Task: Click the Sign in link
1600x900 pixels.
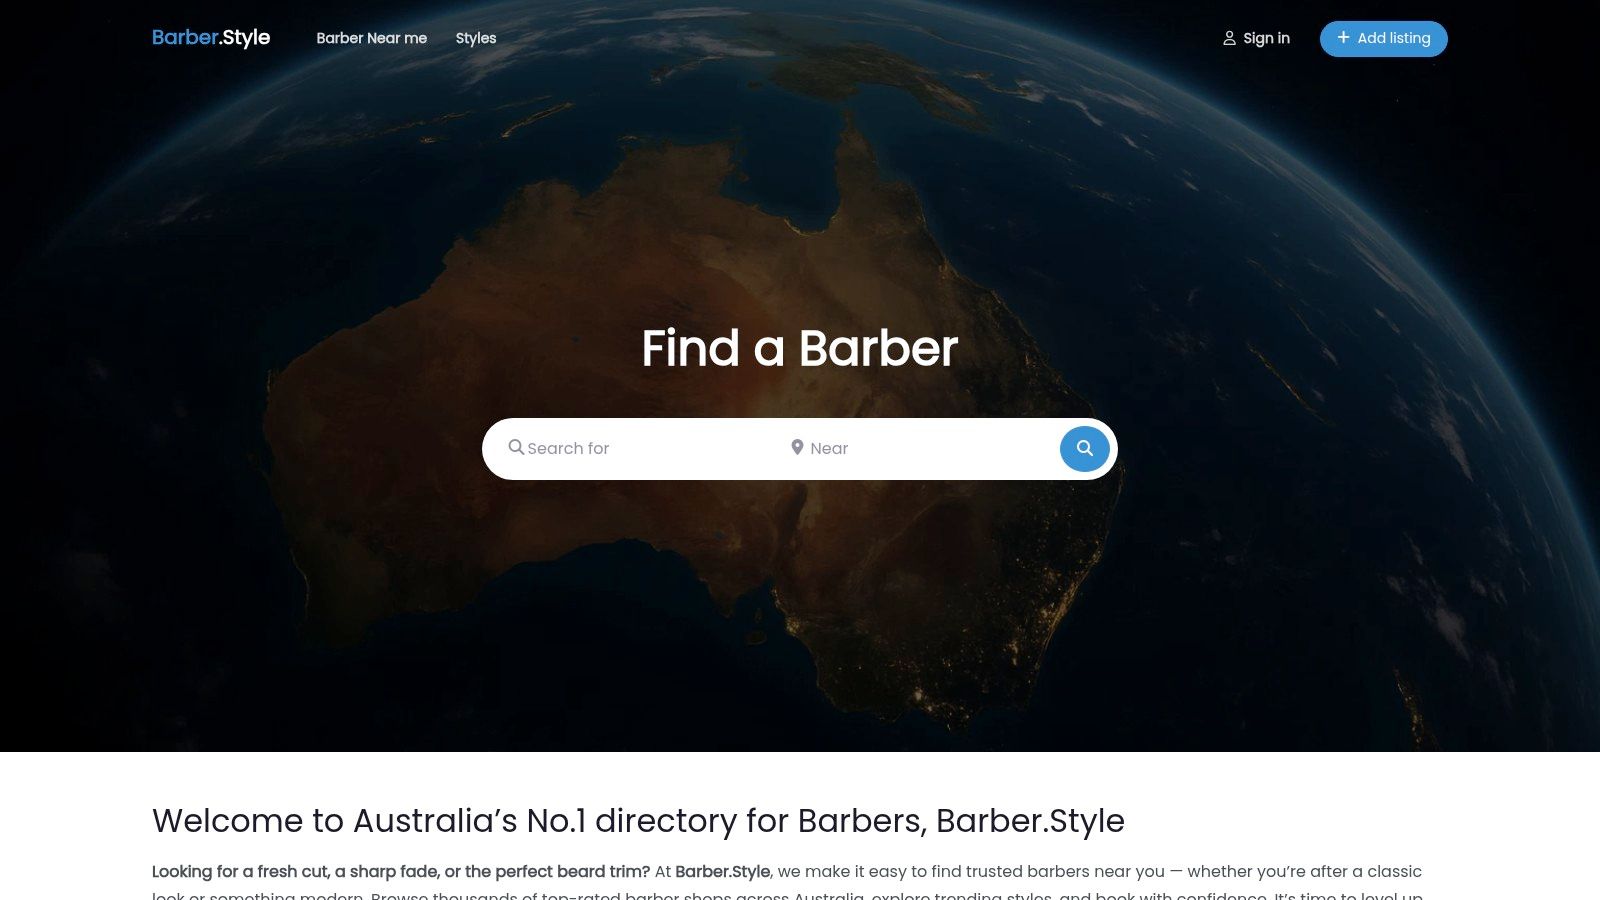Action: [1256, 38]
